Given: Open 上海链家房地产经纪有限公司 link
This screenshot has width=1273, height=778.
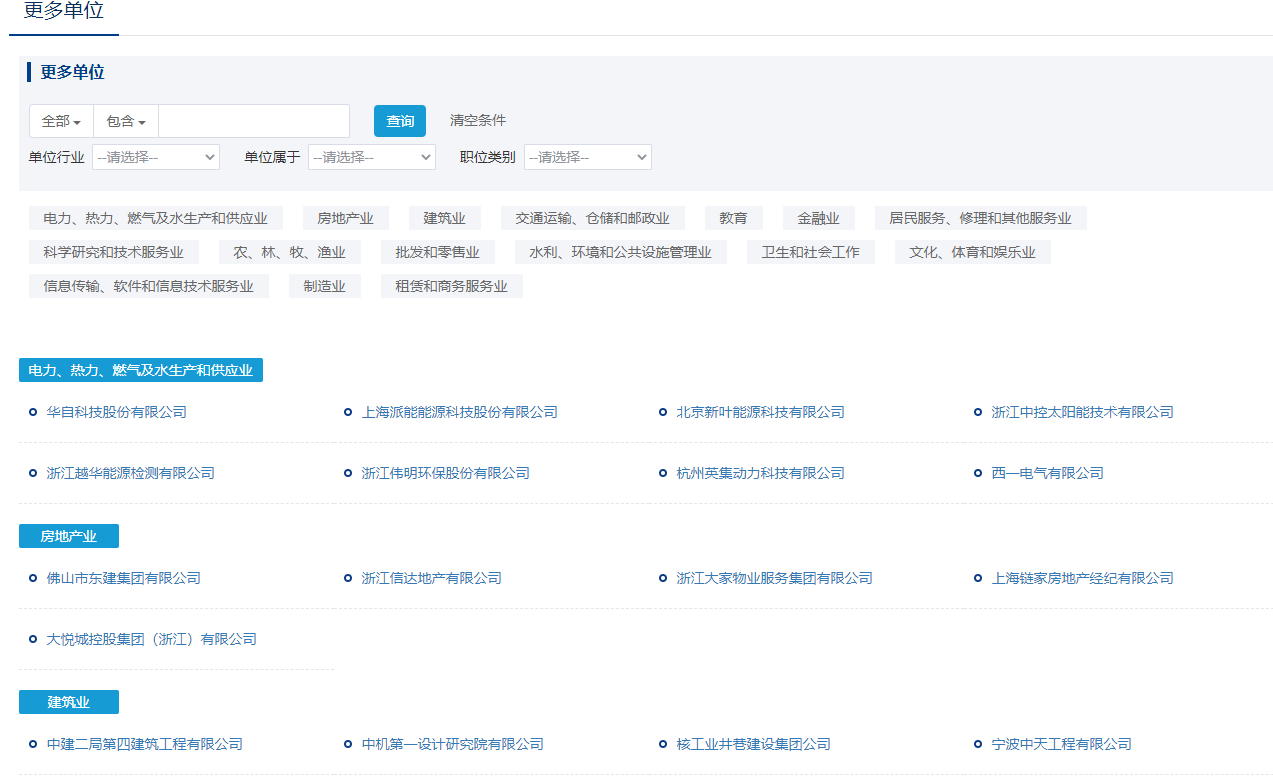Looking at the screenshot, I should (1083, 578).
